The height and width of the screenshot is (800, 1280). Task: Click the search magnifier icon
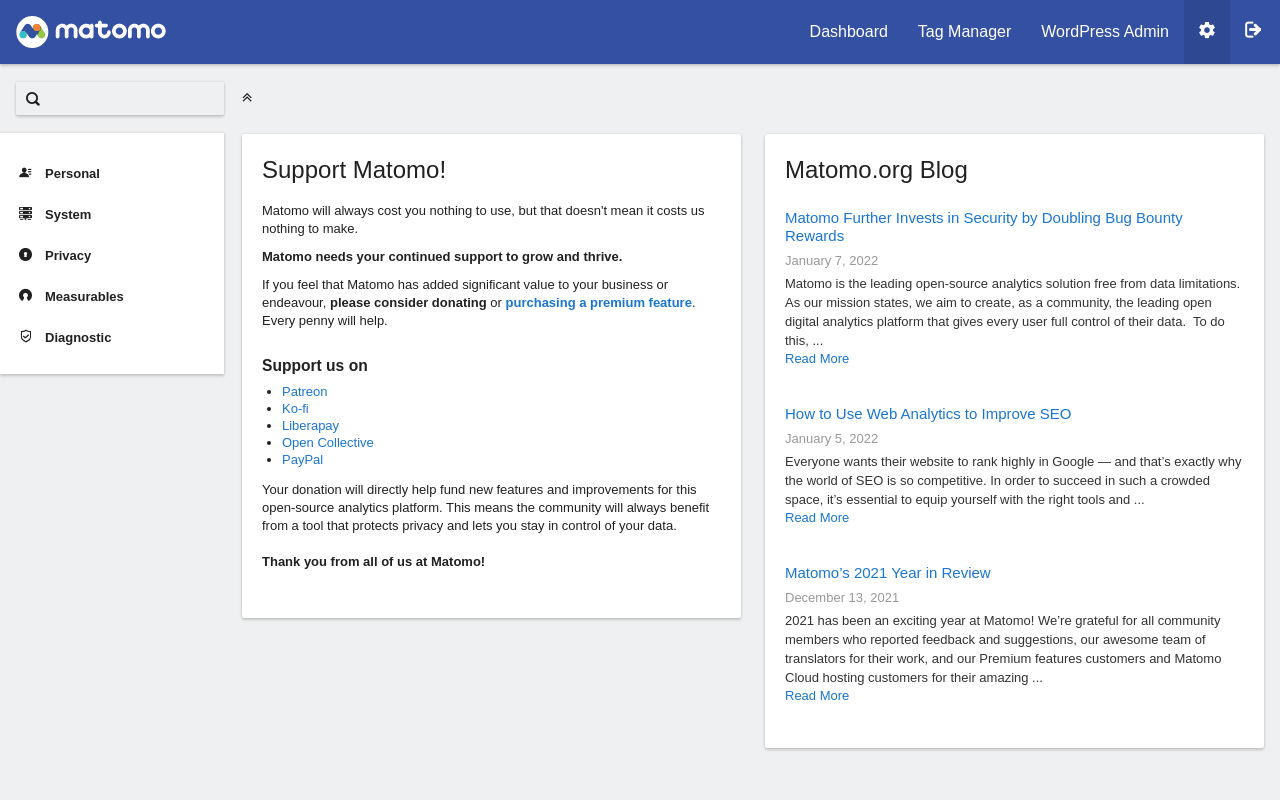coord(33,99)
